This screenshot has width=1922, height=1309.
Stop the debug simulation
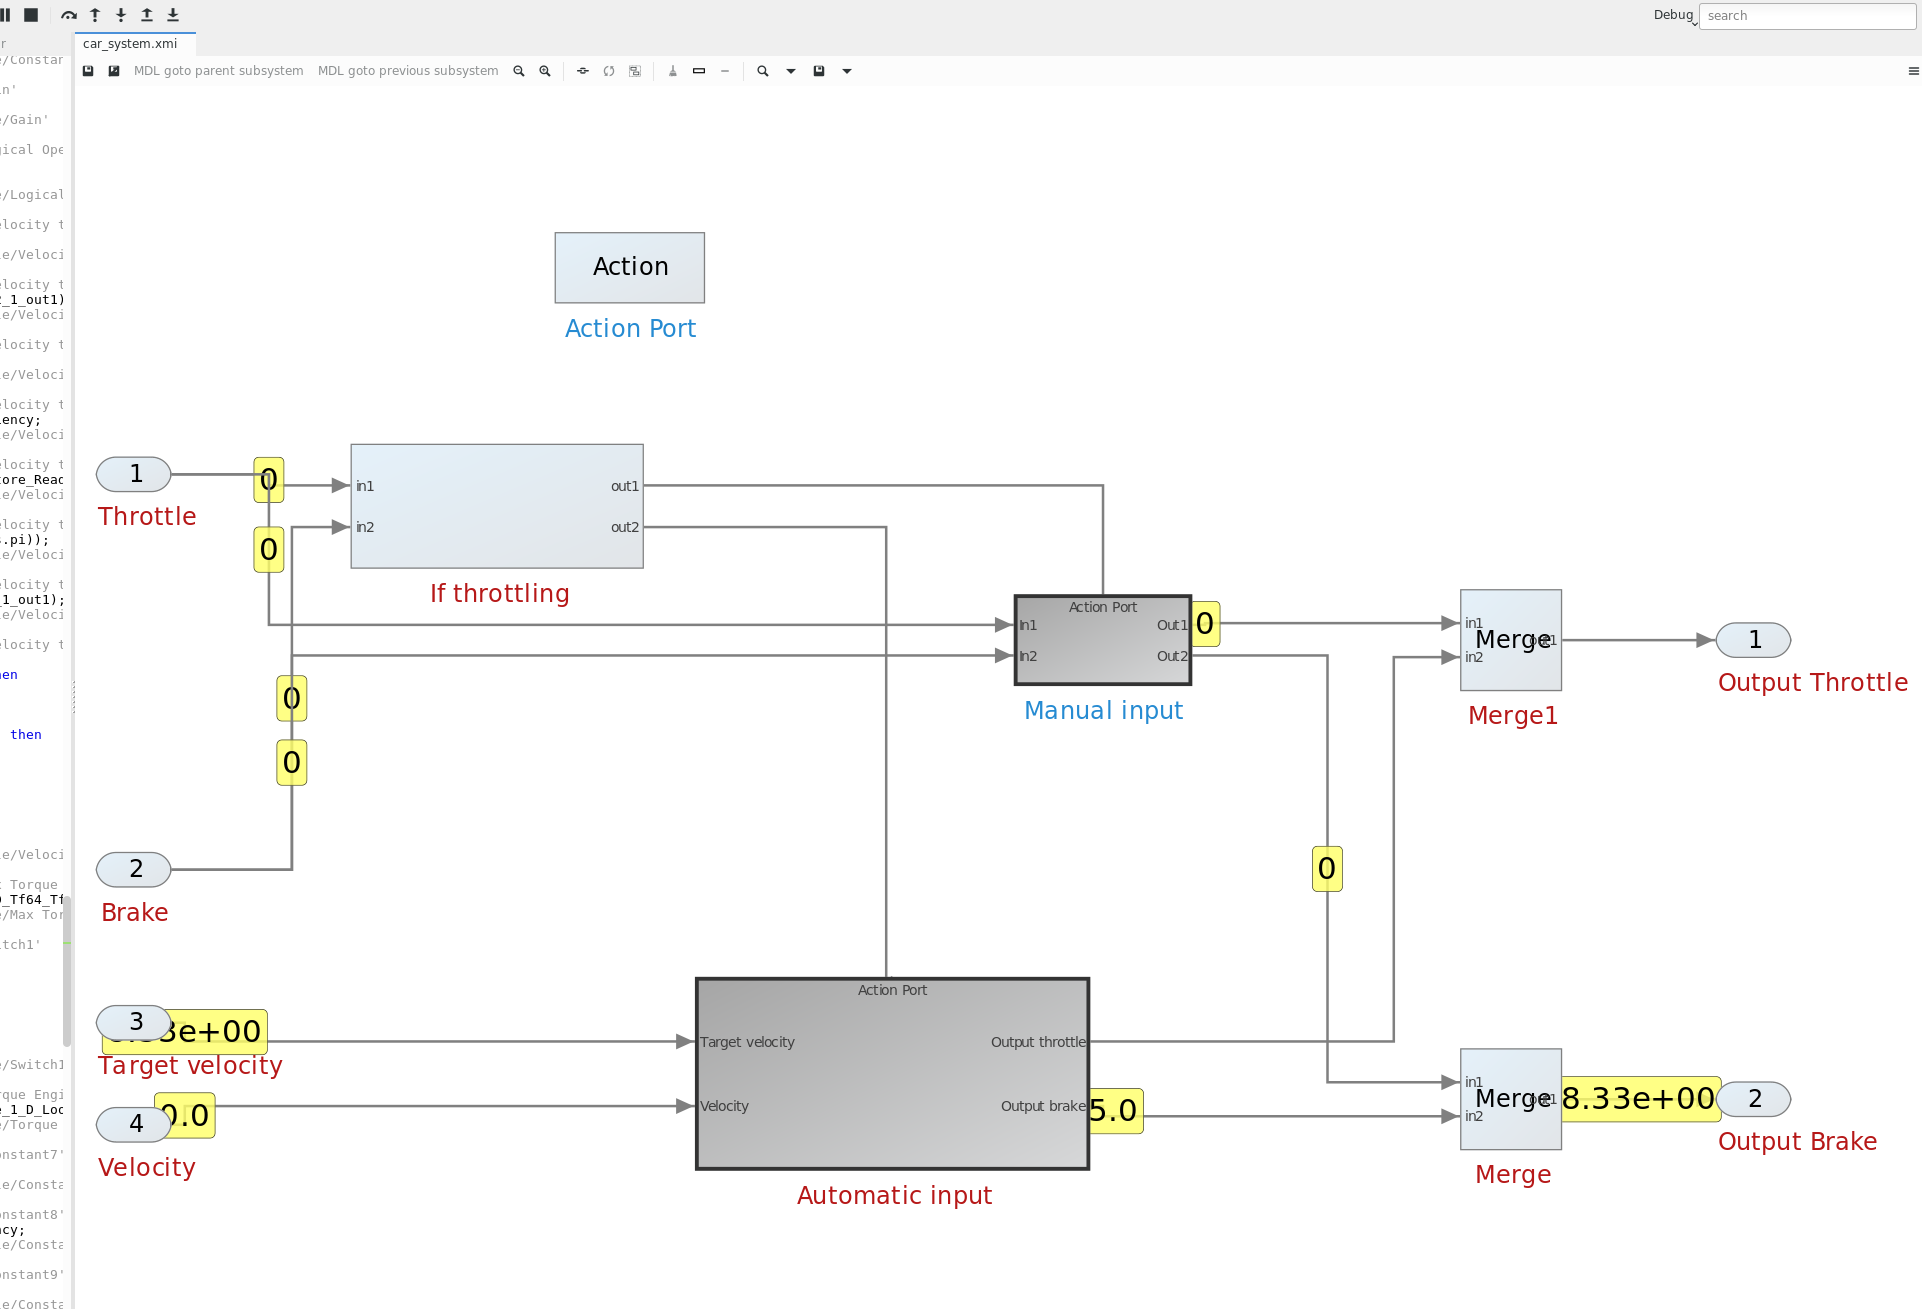(31, 15)
